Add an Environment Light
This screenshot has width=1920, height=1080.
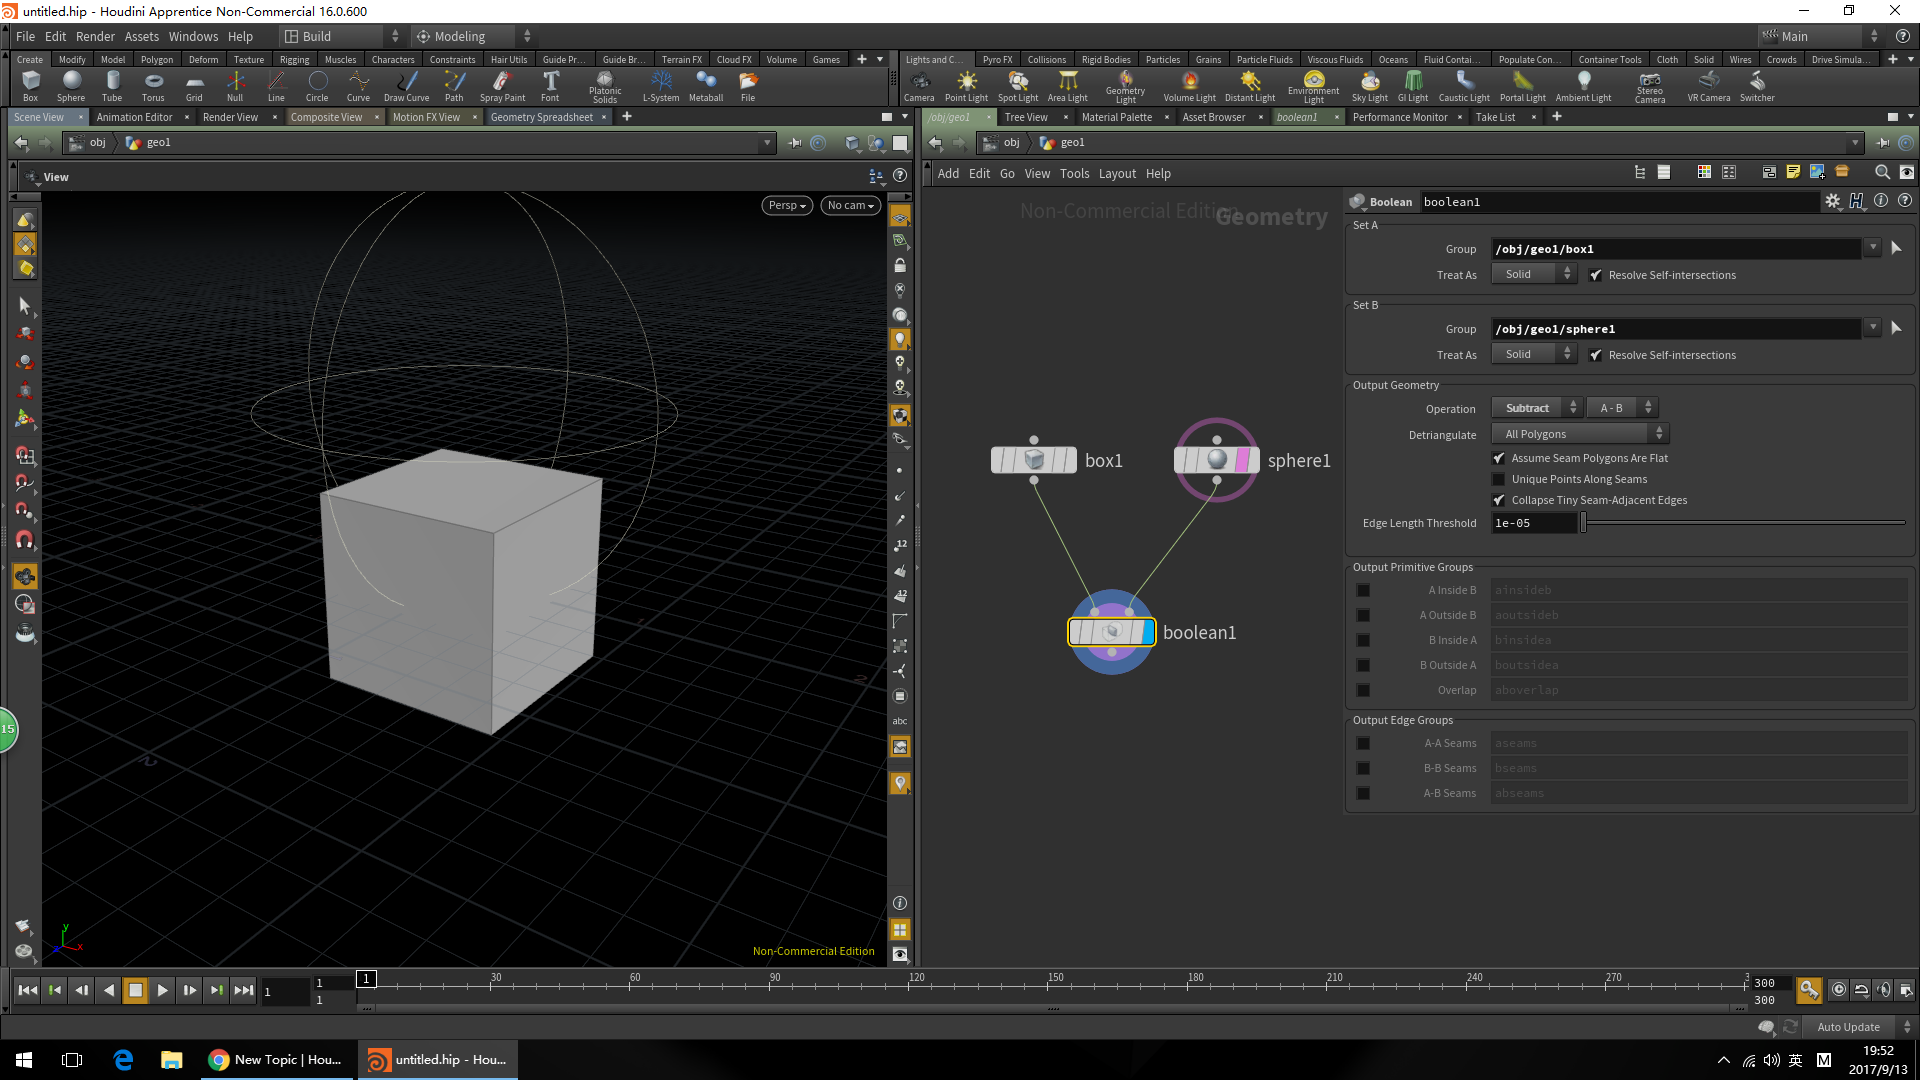(1314, 87)
